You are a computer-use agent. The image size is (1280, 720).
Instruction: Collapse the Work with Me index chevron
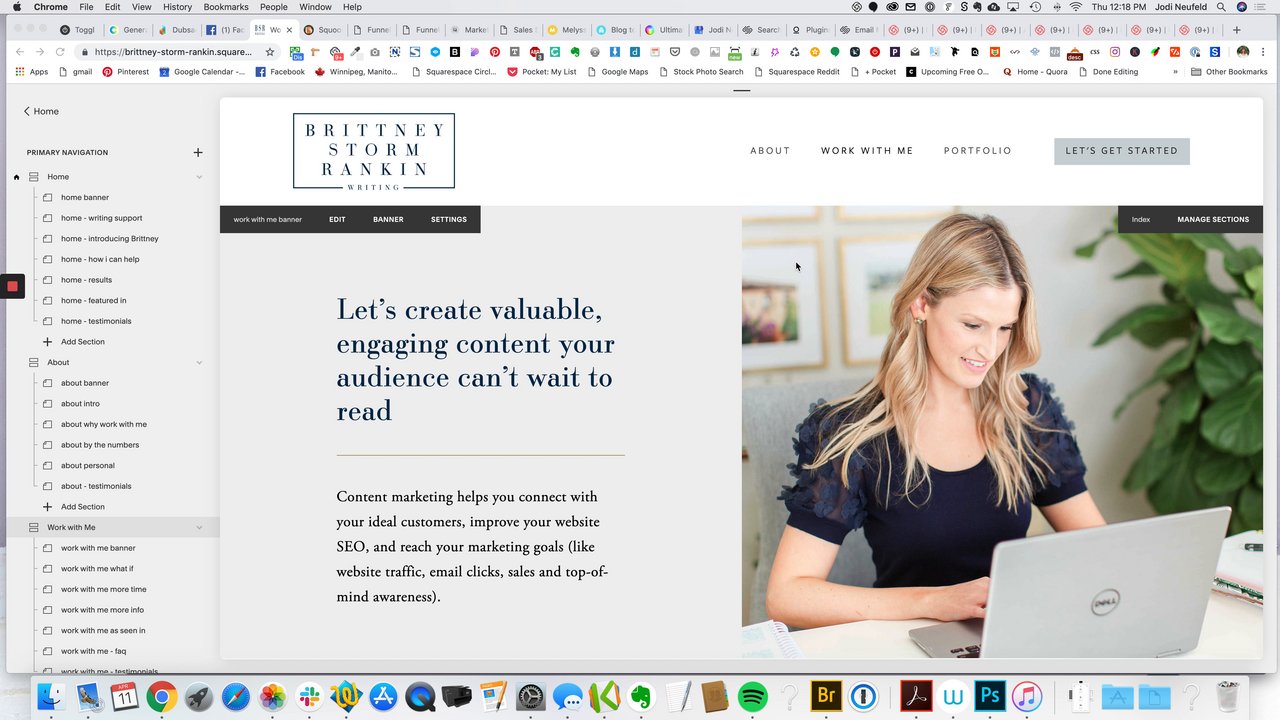click(199, 527)
